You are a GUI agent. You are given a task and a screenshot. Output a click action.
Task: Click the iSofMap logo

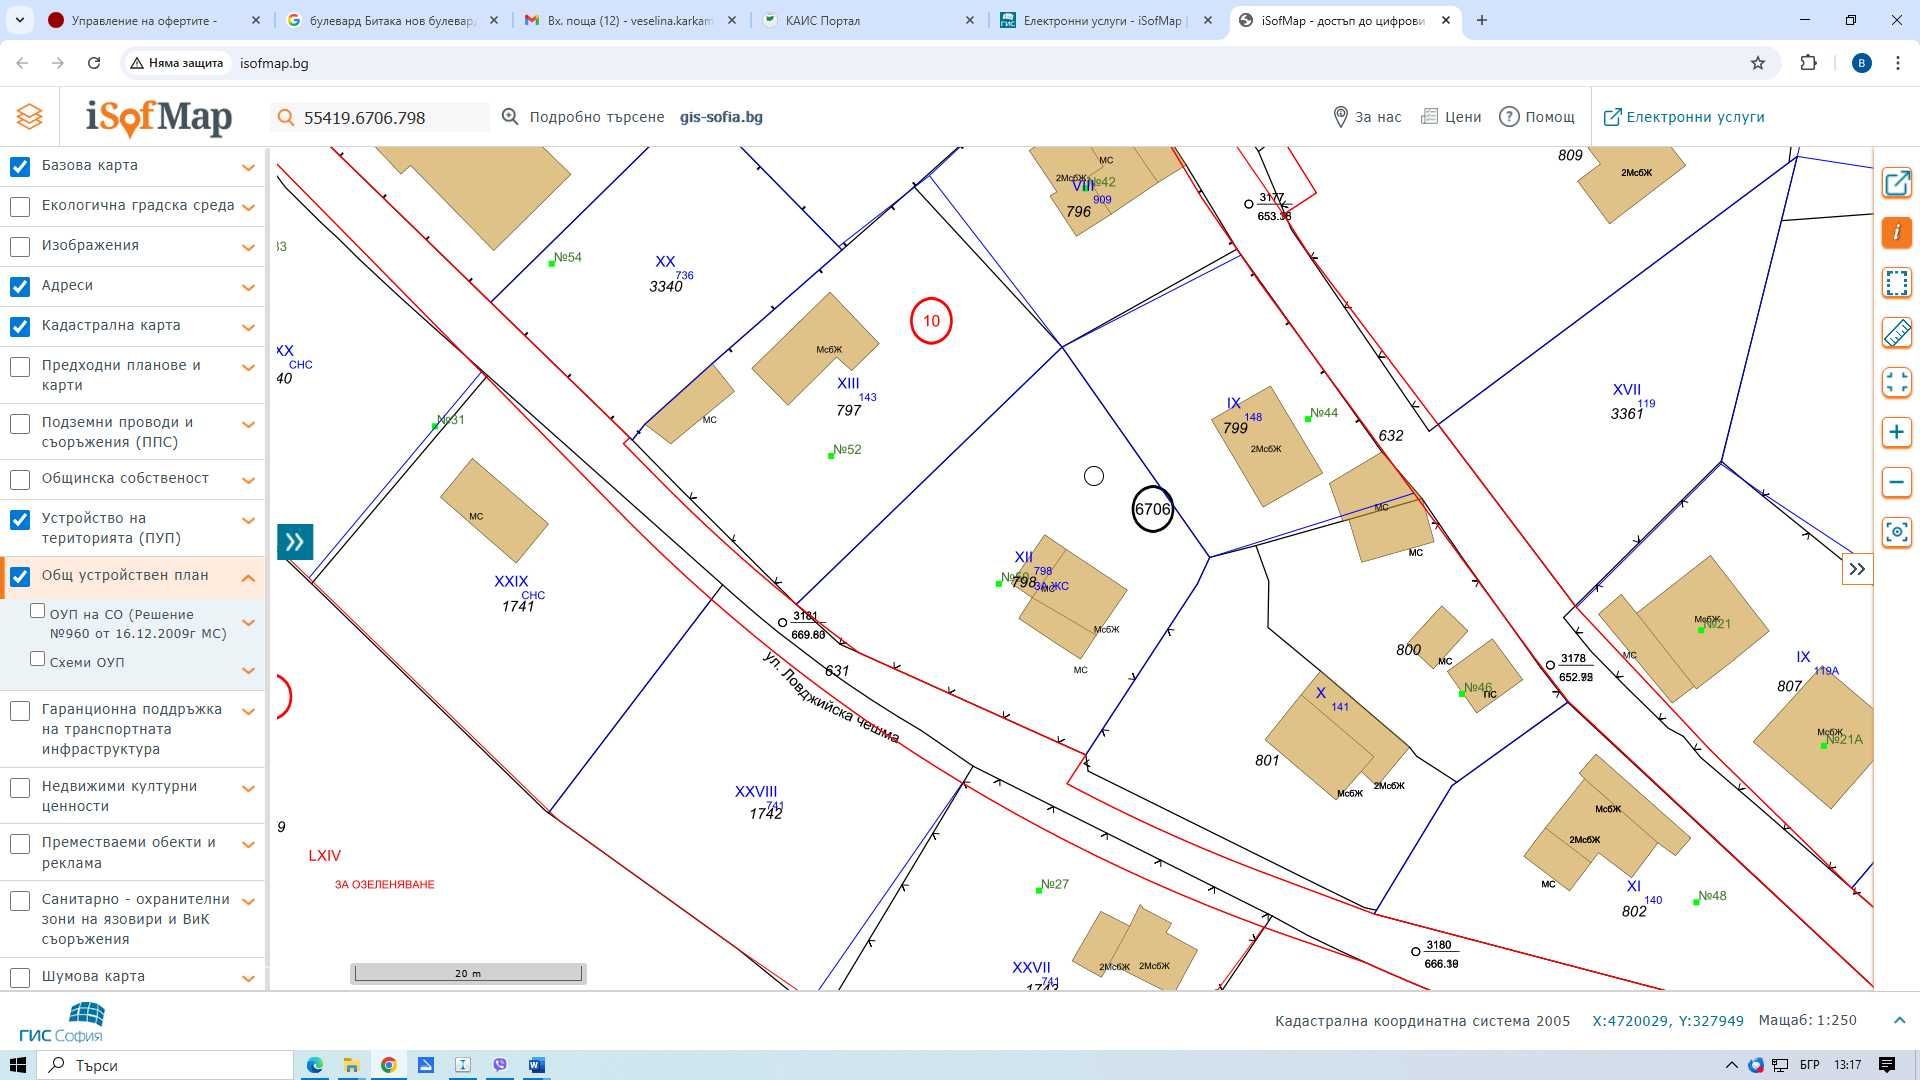pos(159,117)
